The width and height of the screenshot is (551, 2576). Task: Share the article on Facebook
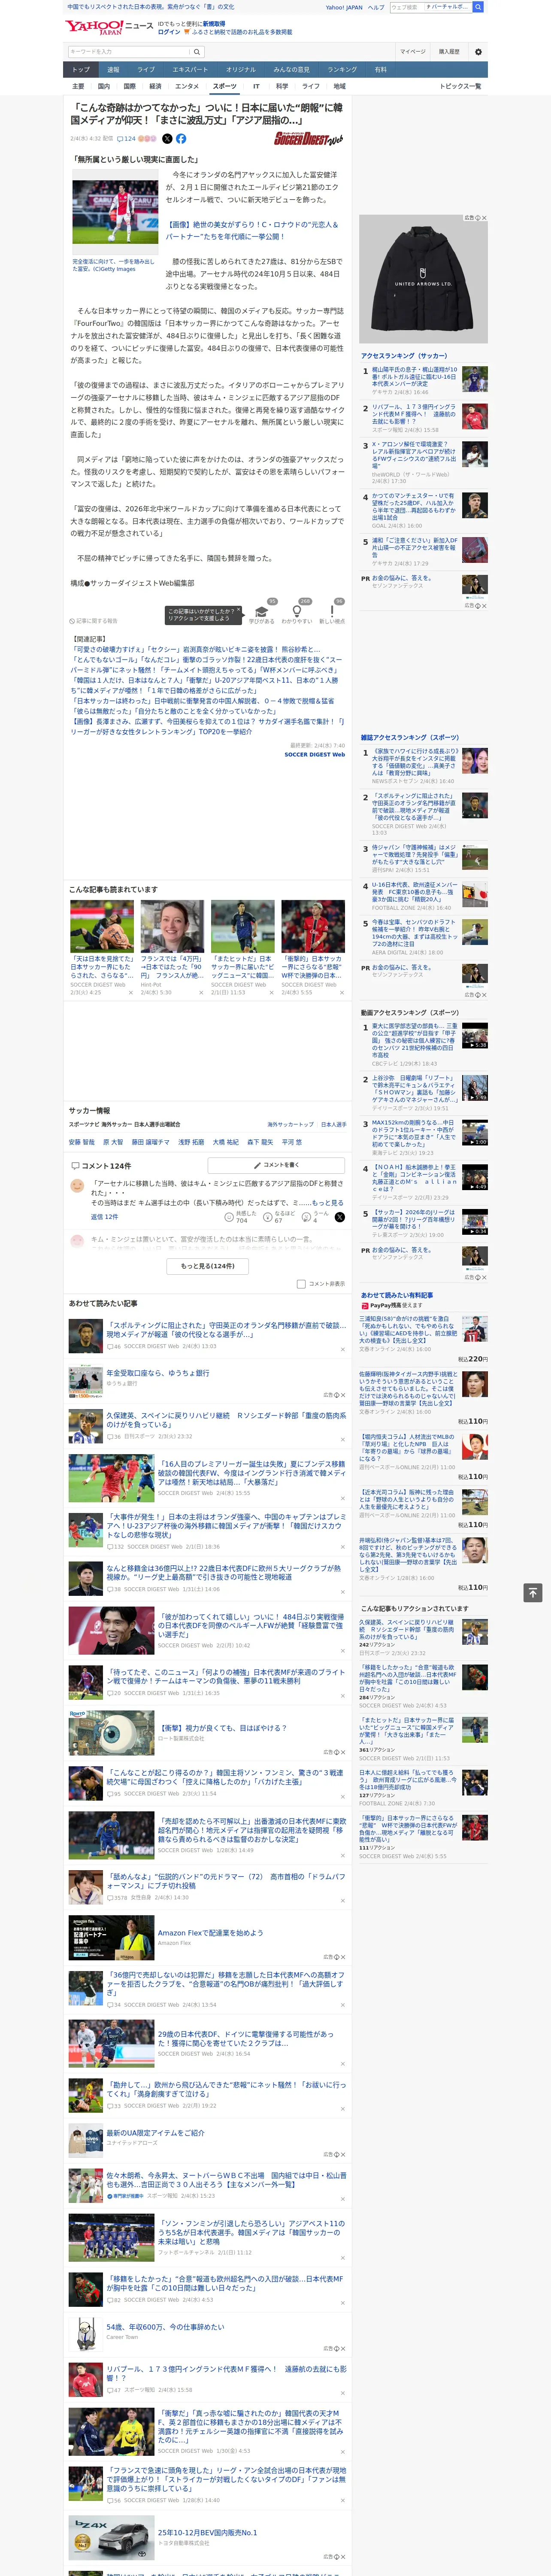point(181,139)
